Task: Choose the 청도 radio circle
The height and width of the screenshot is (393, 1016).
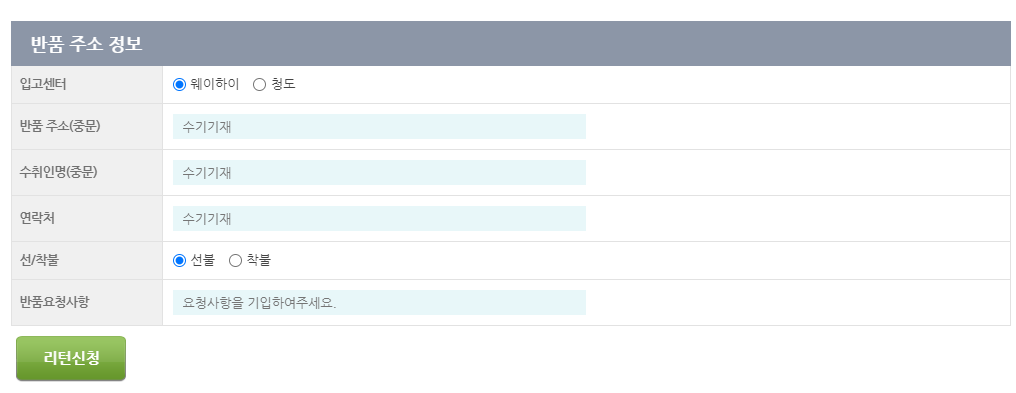Action: coord(260,85)
